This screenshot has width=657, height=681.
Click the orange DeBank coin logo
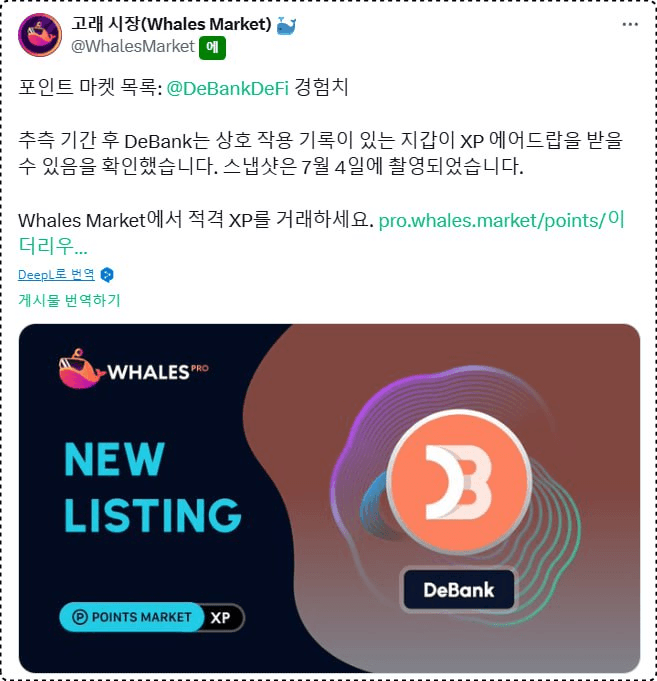pyautogui.click(x=459, y=481)
